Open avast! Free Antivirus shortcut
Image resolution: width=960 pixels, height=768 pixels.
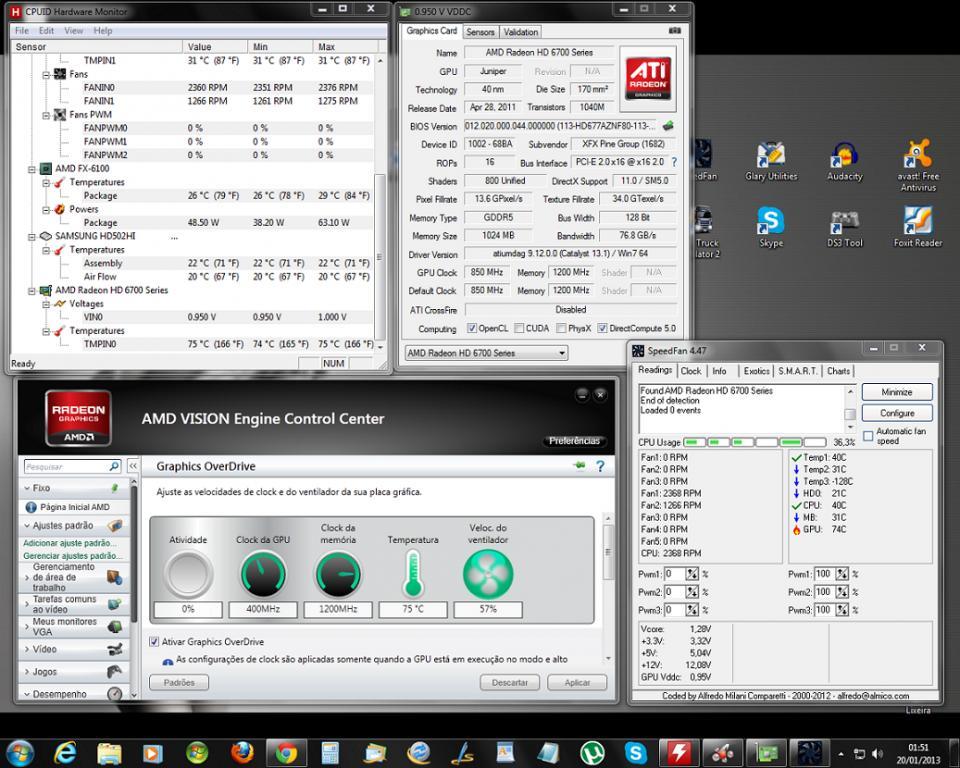(x=918, y=165)
